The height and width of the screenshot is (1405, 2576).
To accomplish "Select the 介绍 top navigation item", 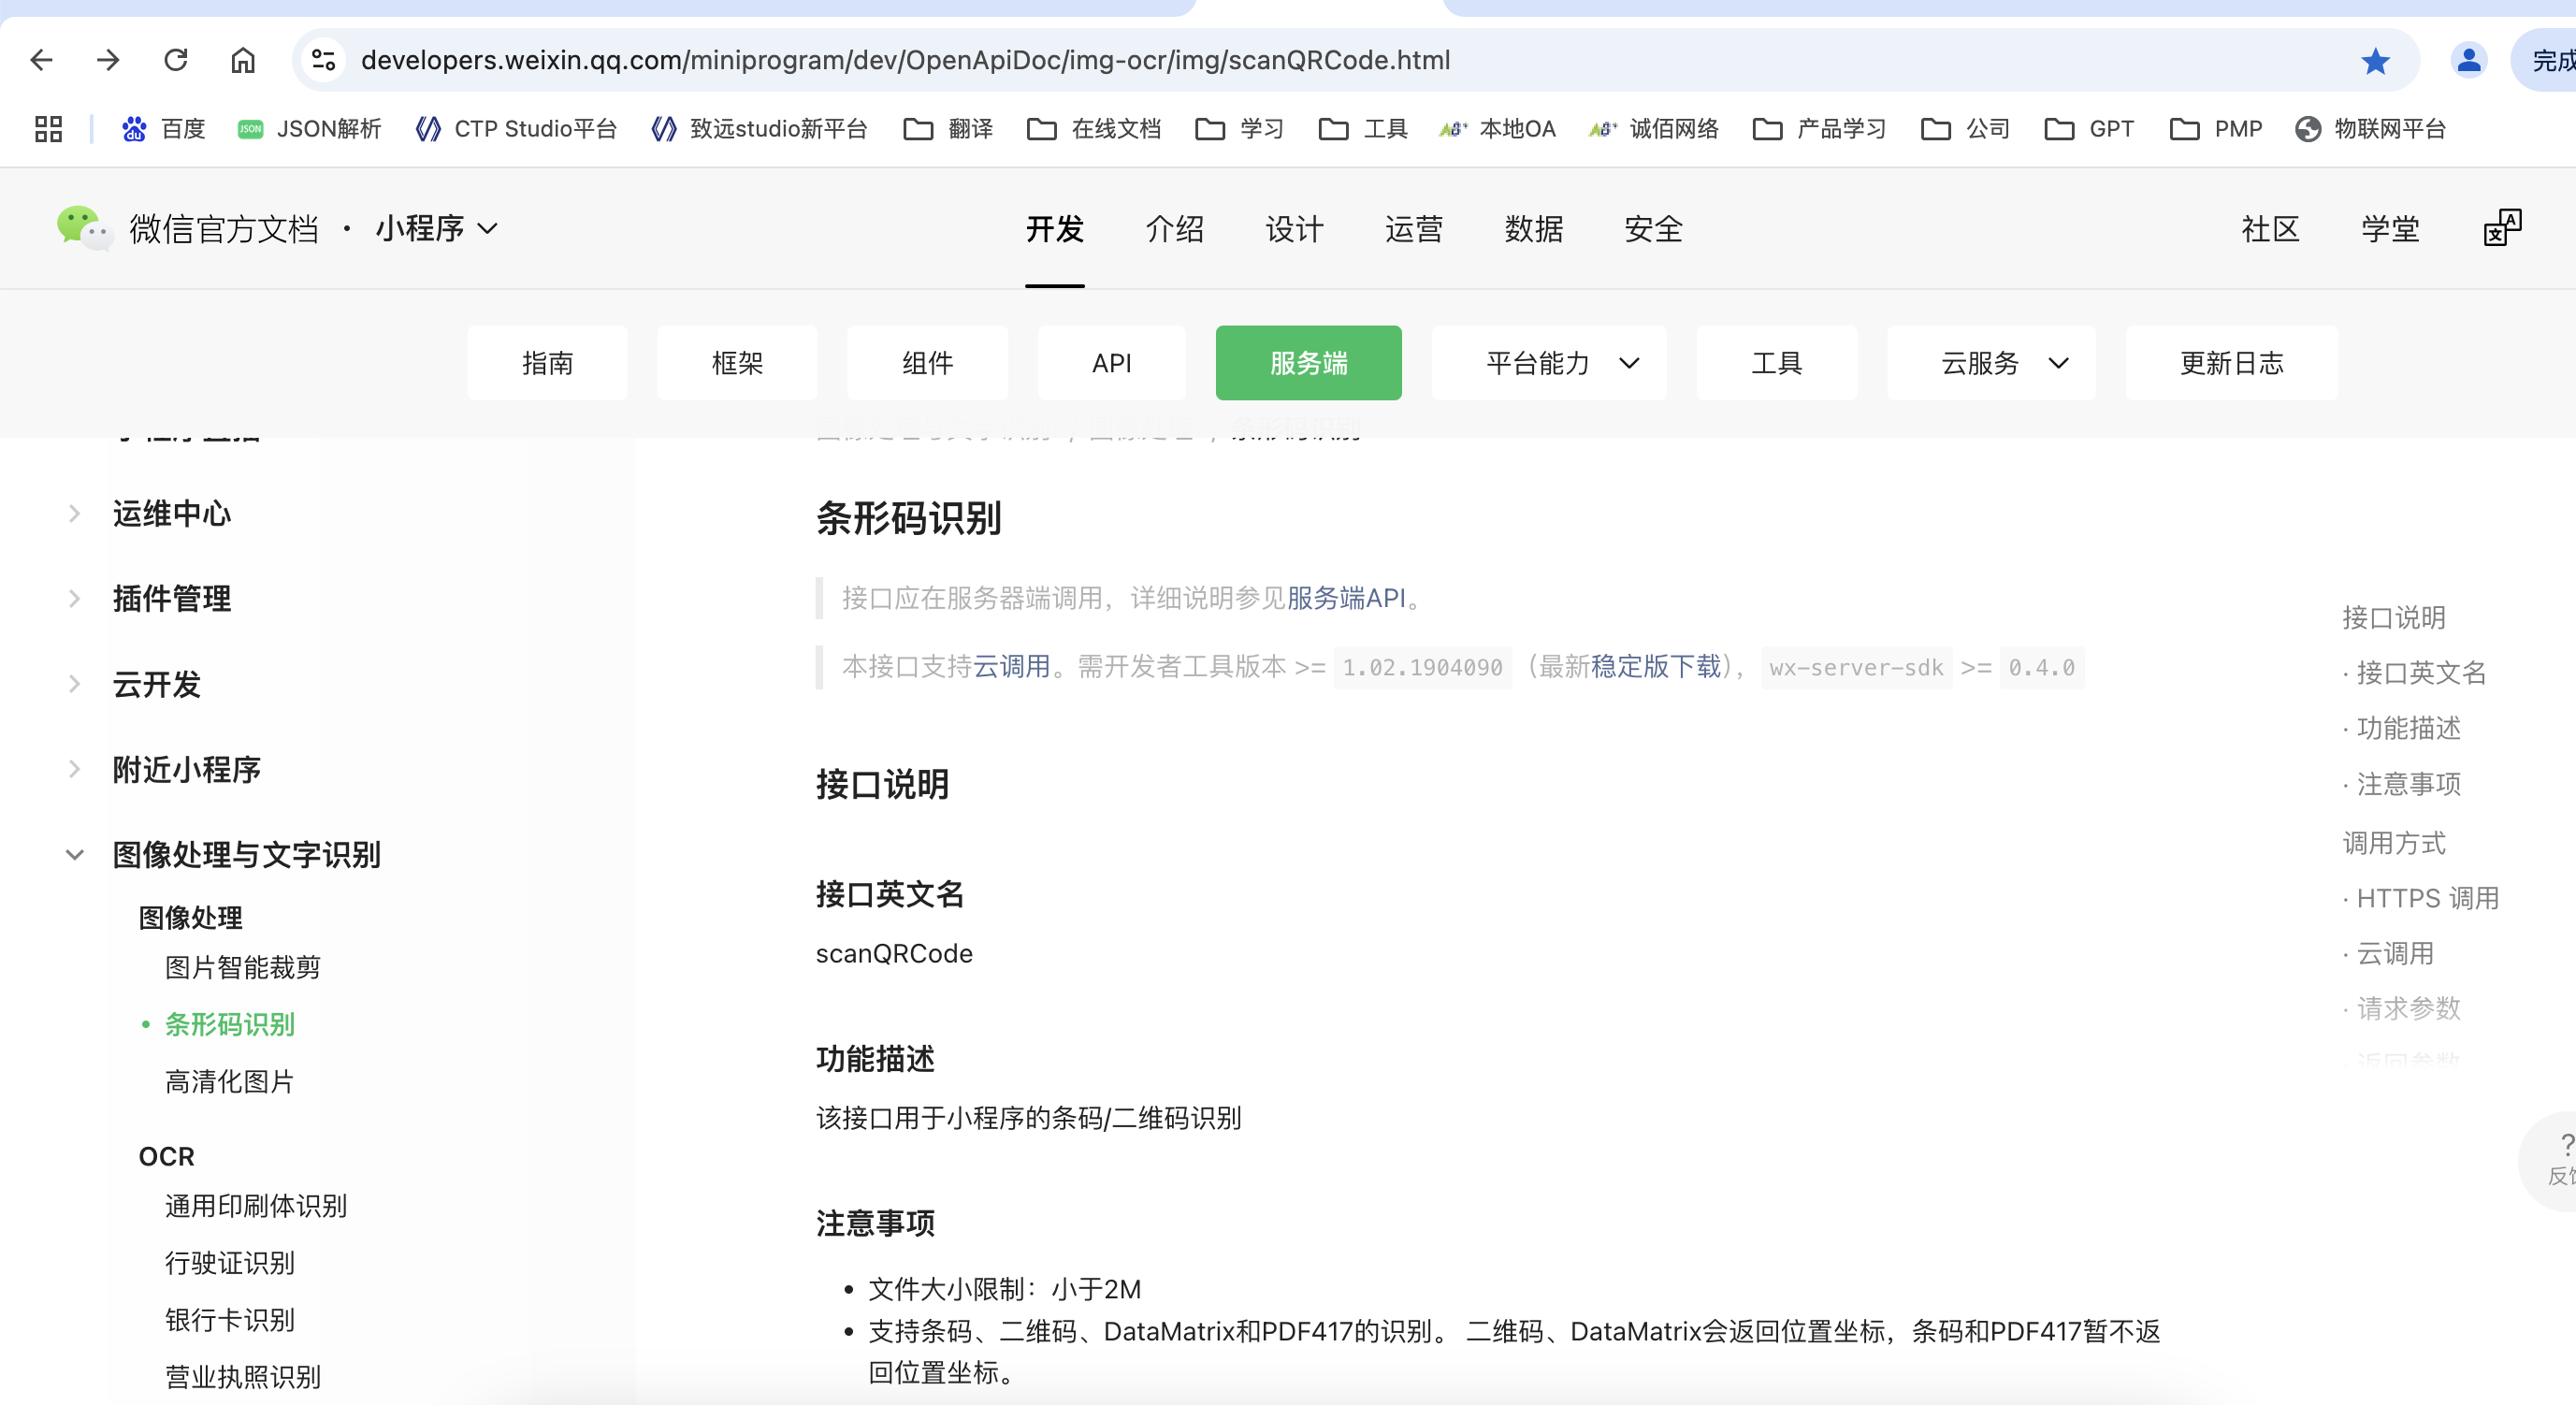I will coord(1174,229).
